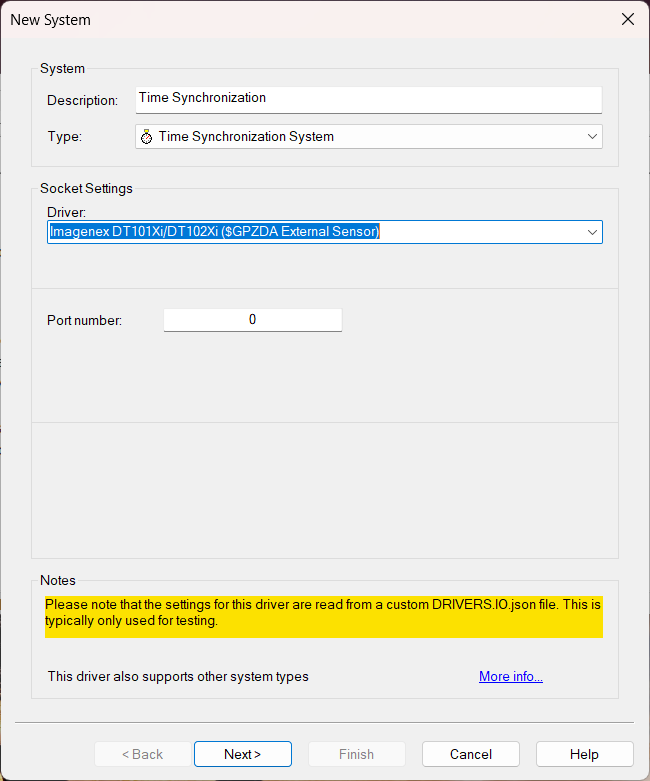Expand the Type dropdown arrow
650x781 pixels.
pos(592,136)
